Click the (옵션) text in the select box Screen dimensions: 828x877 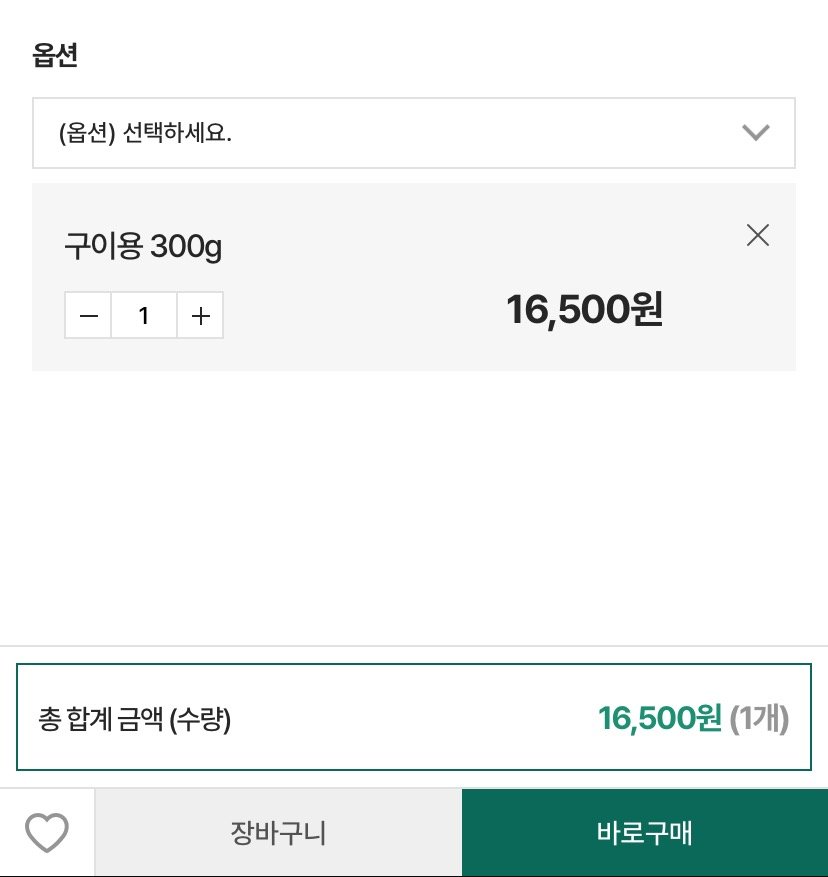(x=87, y=133)
